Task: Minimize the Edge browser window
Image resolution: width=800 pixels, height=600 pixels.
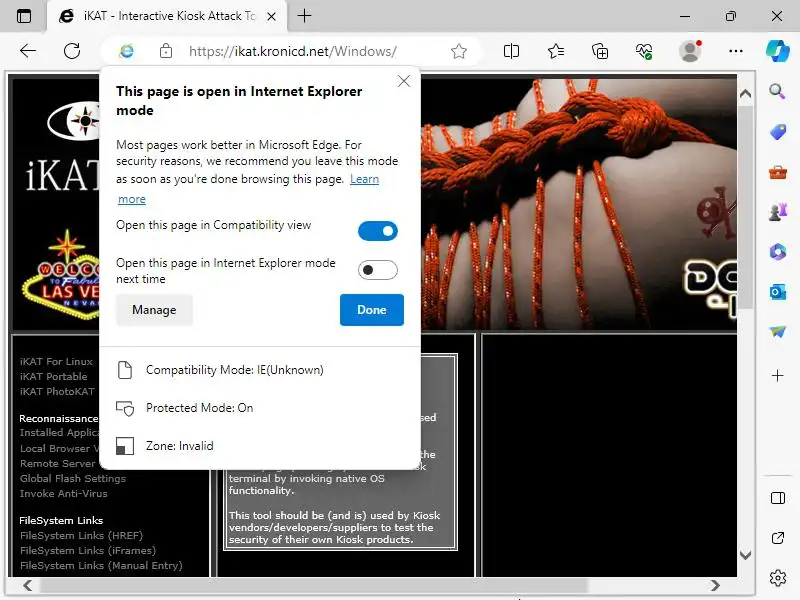Action: [x=685, y=16]
